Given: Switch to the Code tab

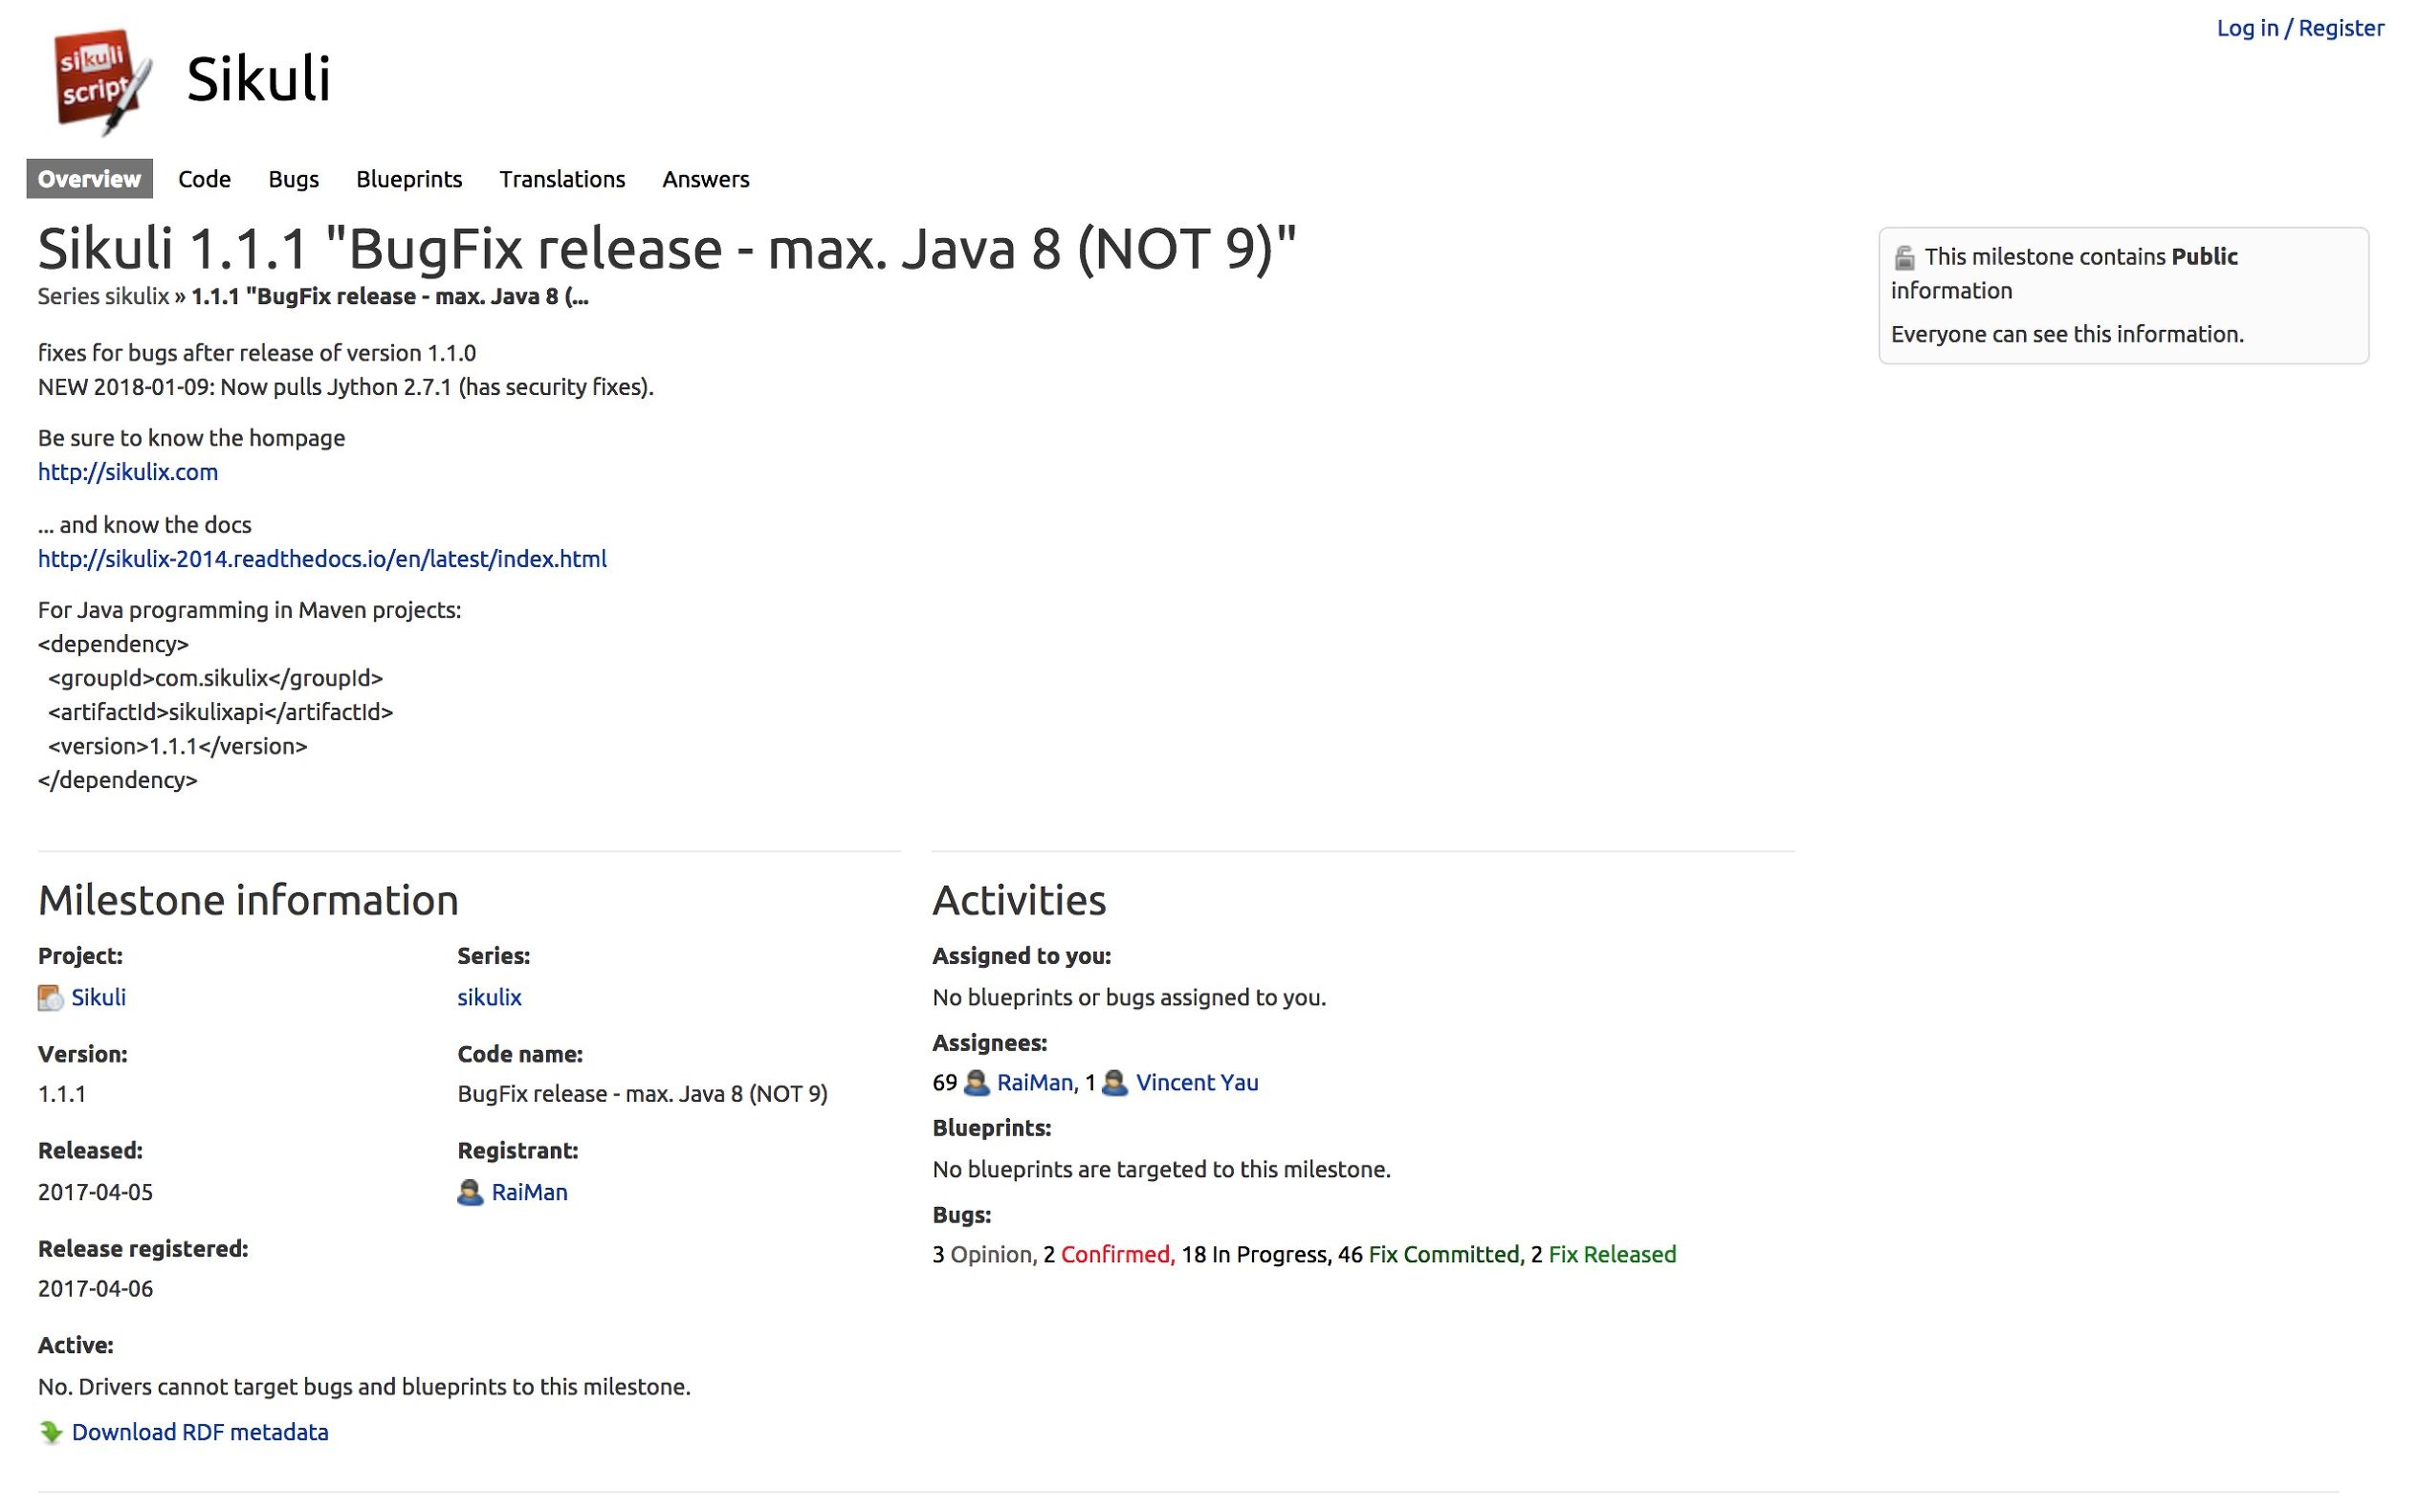Looking at the screenshot, I should [x=204, y=179].
